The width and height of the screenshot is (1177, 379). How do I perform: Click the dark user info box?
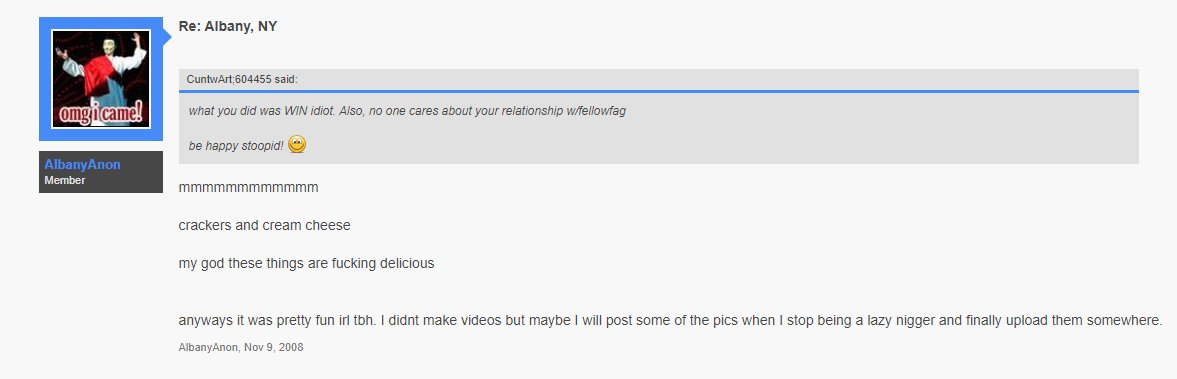(101, 172)
